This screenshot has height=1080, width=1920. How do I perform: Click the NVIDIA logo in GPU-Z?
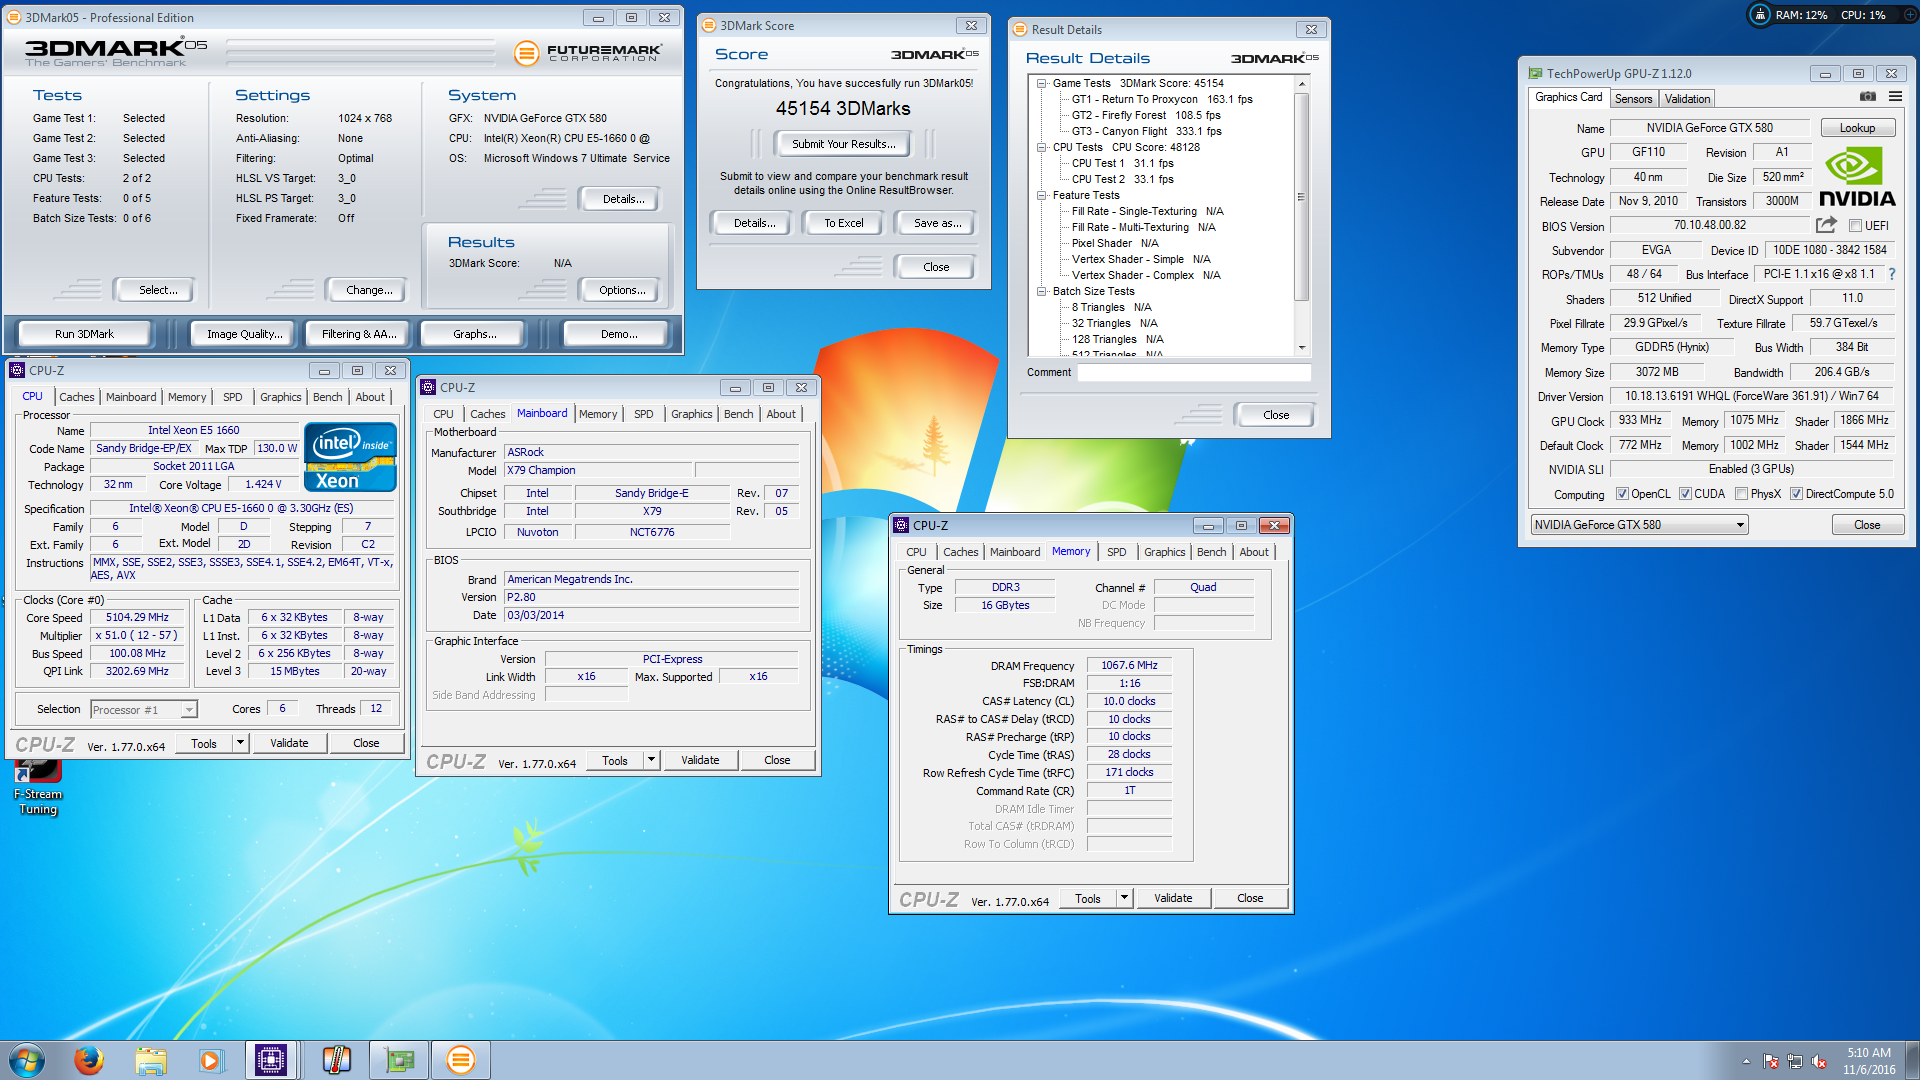(x=1858, y=177)
